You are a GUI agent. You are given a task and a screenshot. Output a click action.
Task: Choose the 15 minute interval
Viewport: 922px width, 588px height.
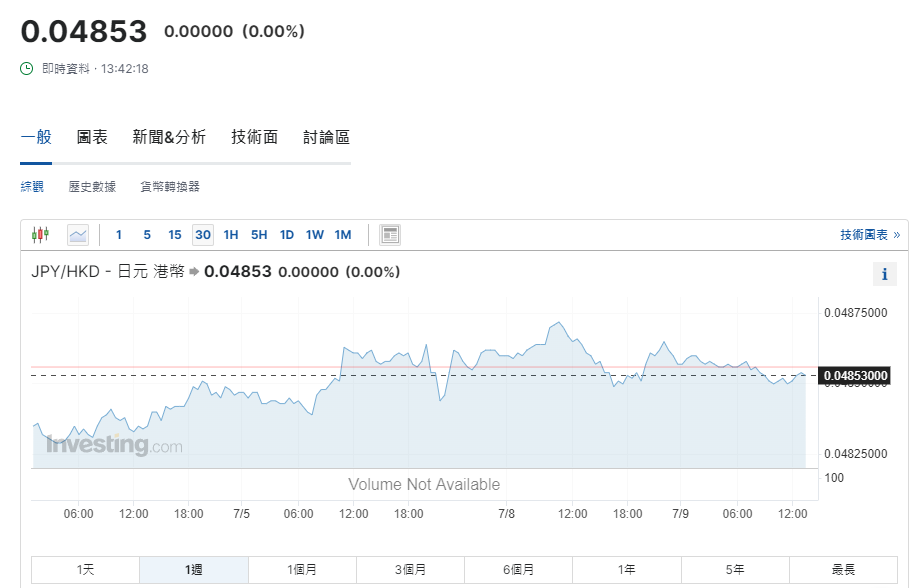coord(175,235)
